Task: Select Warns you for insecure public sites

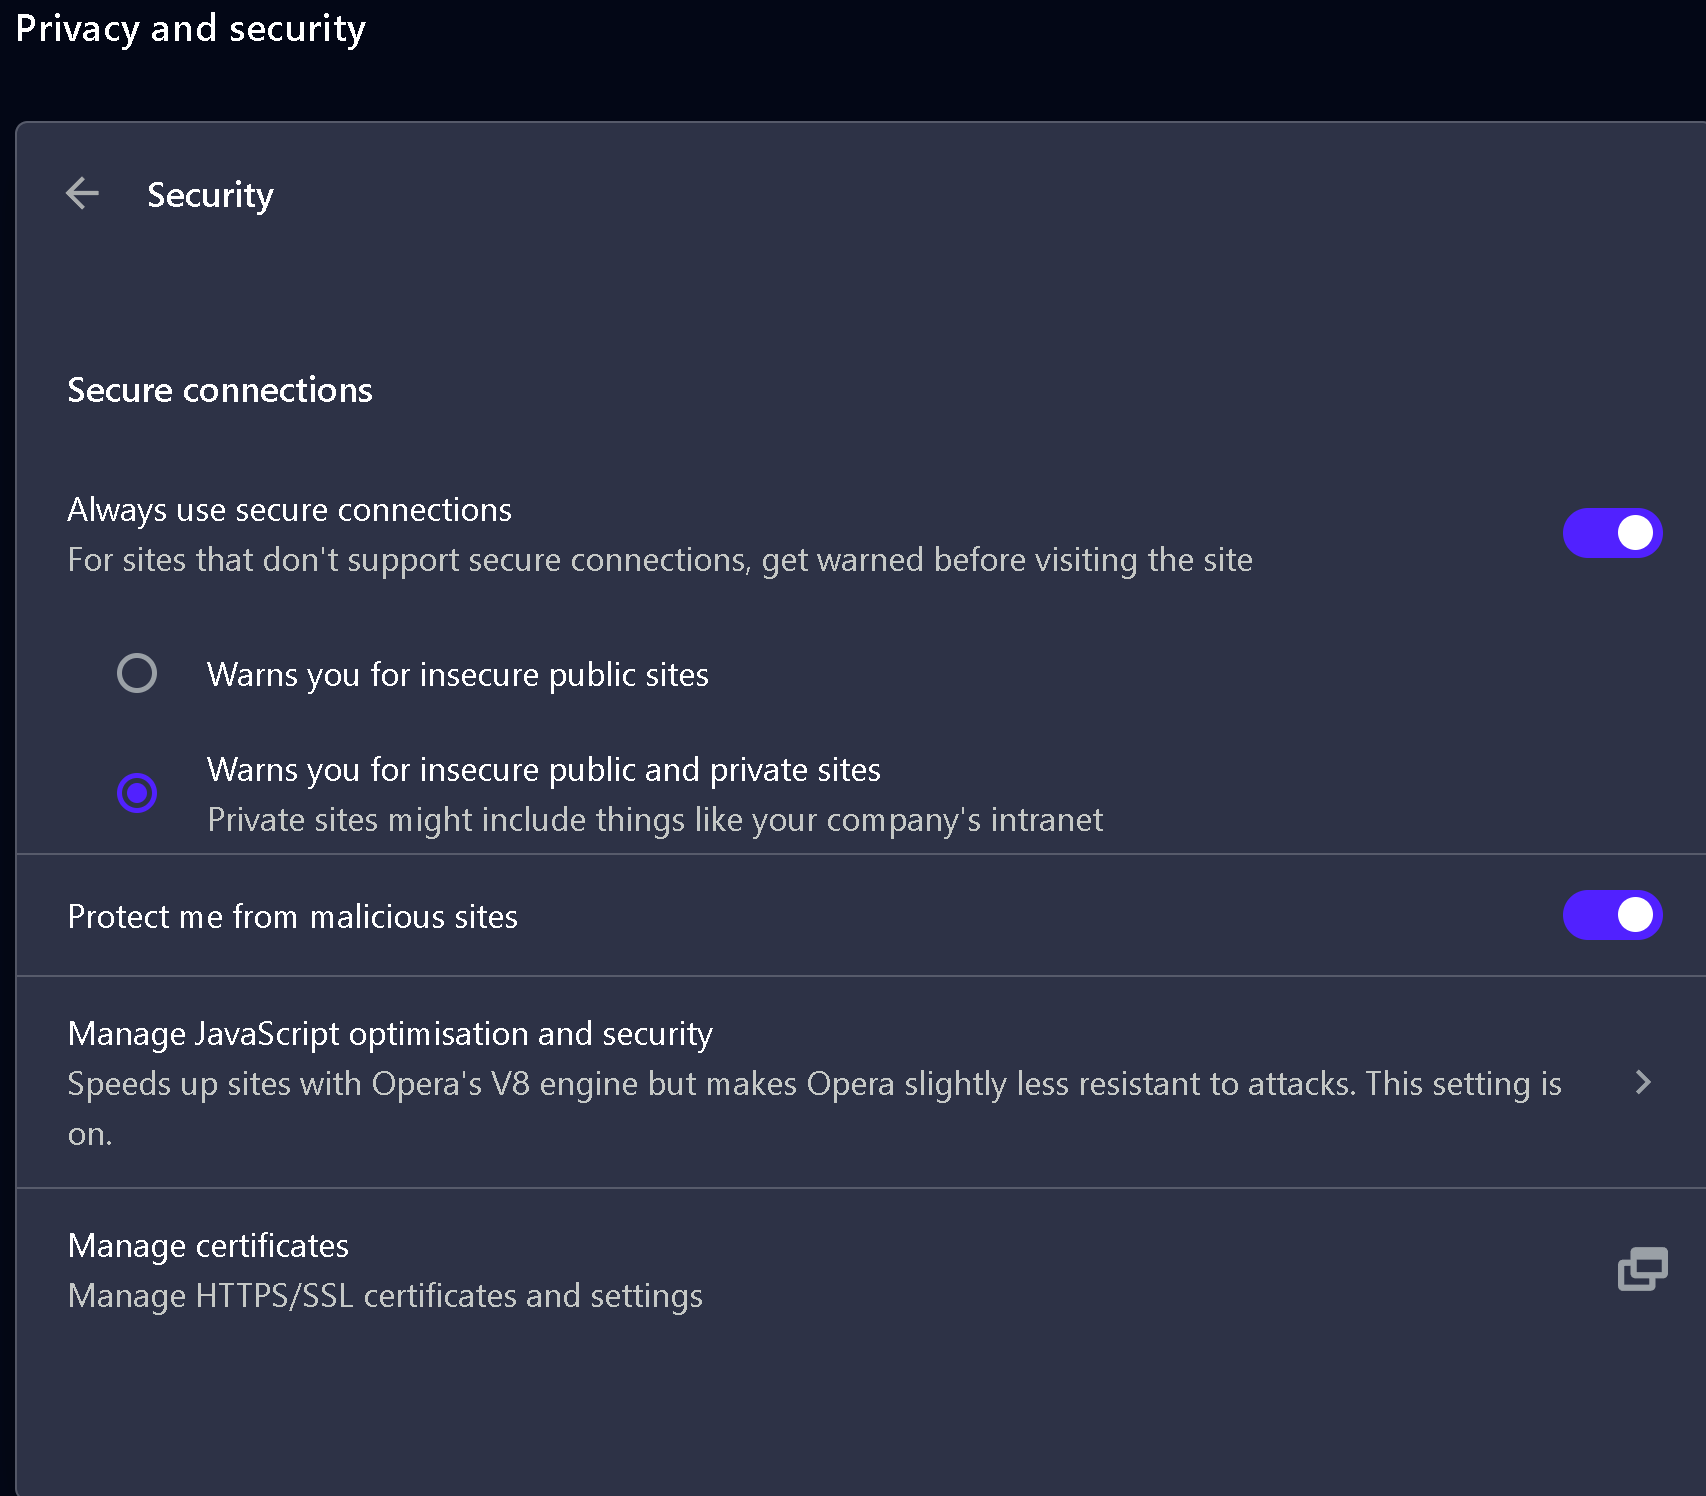Action: coord(137,673)
